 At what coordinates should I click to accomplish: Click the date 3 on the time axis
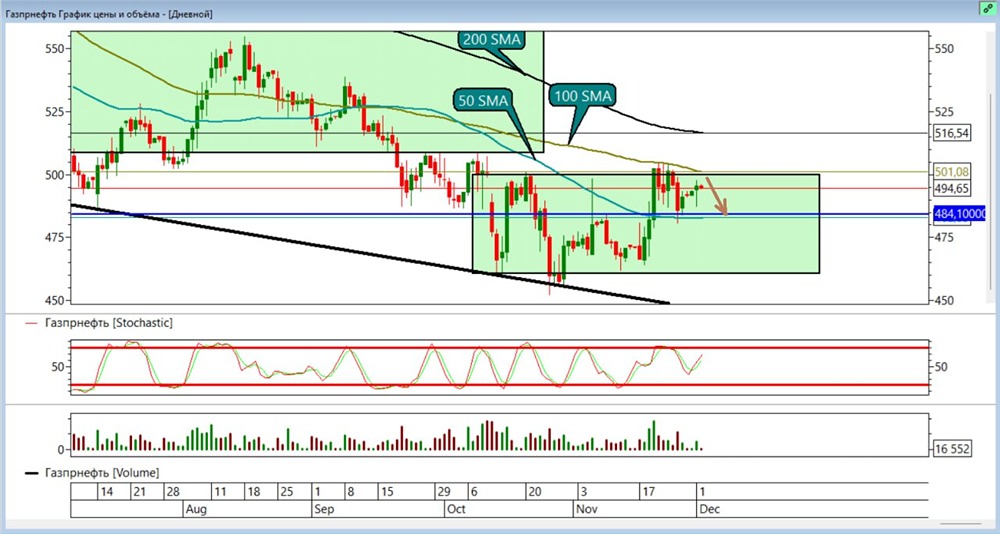point(583,492)
